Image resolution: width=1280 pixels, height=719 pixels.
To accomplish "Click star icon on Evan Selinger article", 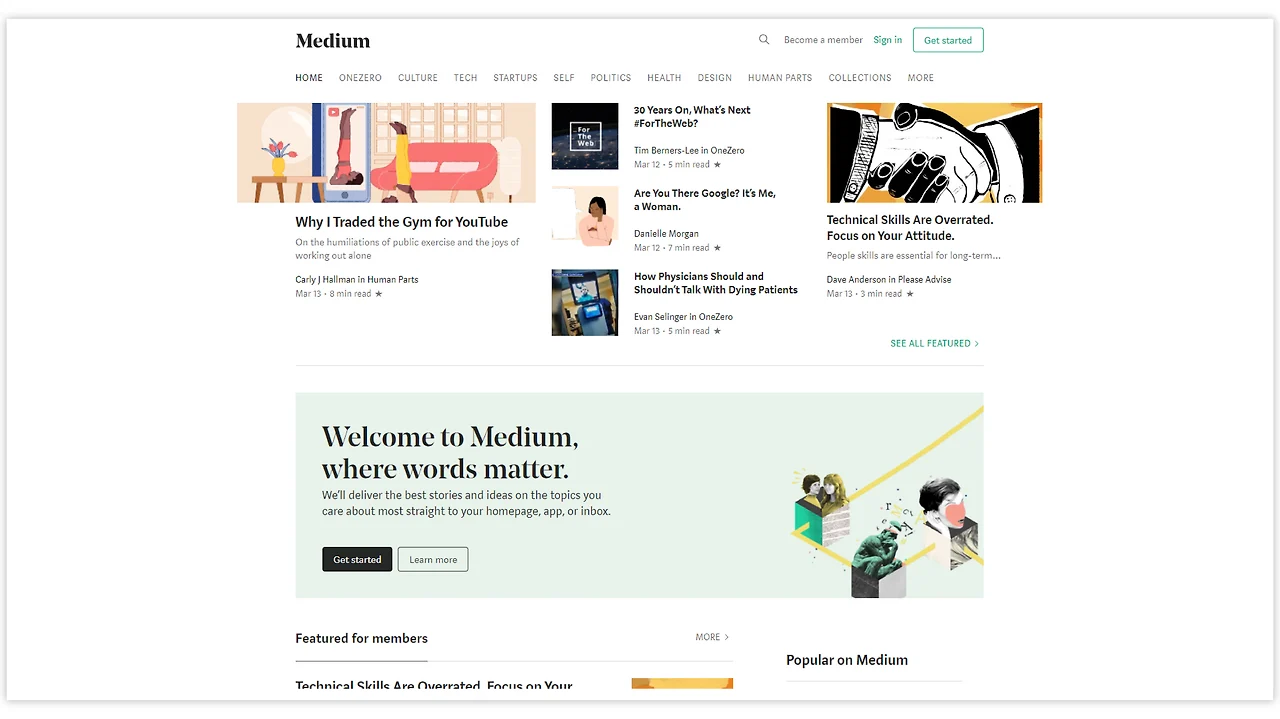I will 717,330.
